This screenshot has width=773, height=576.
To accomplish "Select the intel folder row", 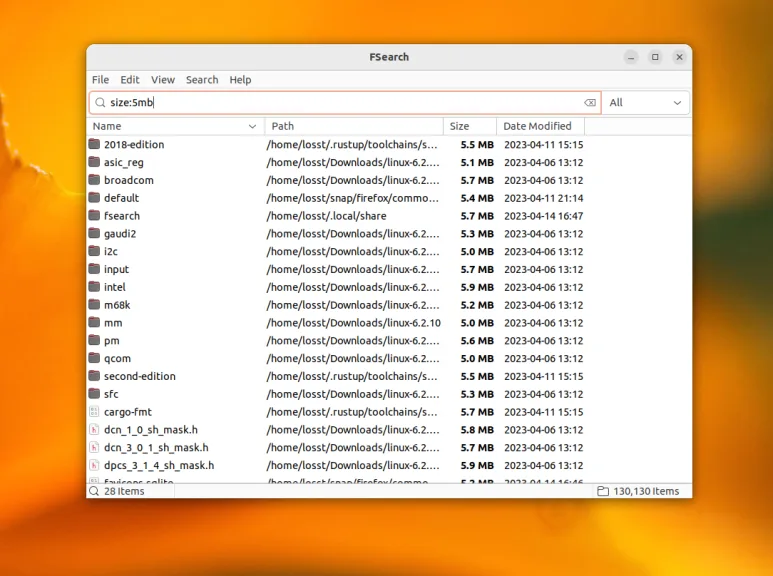I will [389, 287].
